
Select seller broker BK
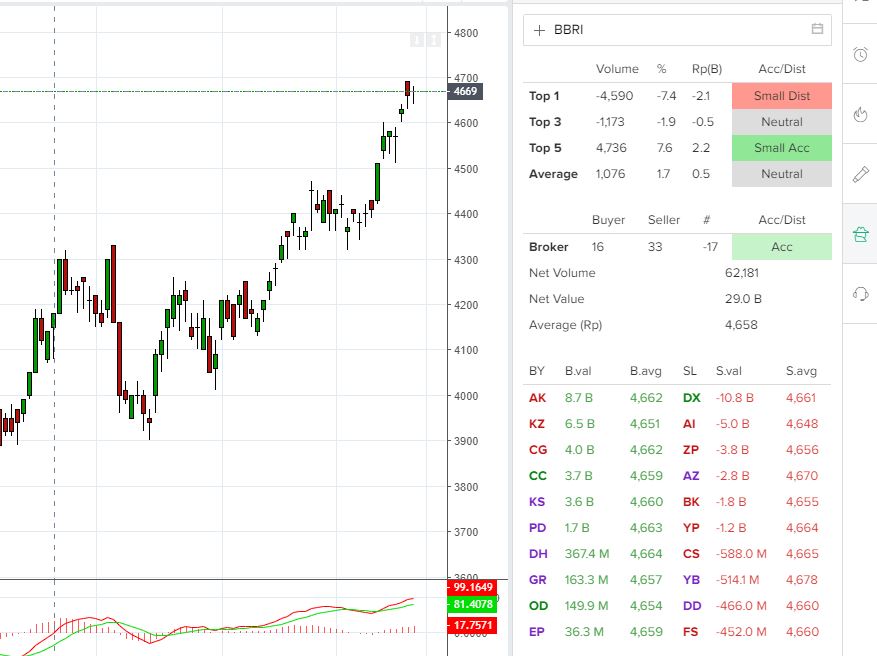coord(691,502)
